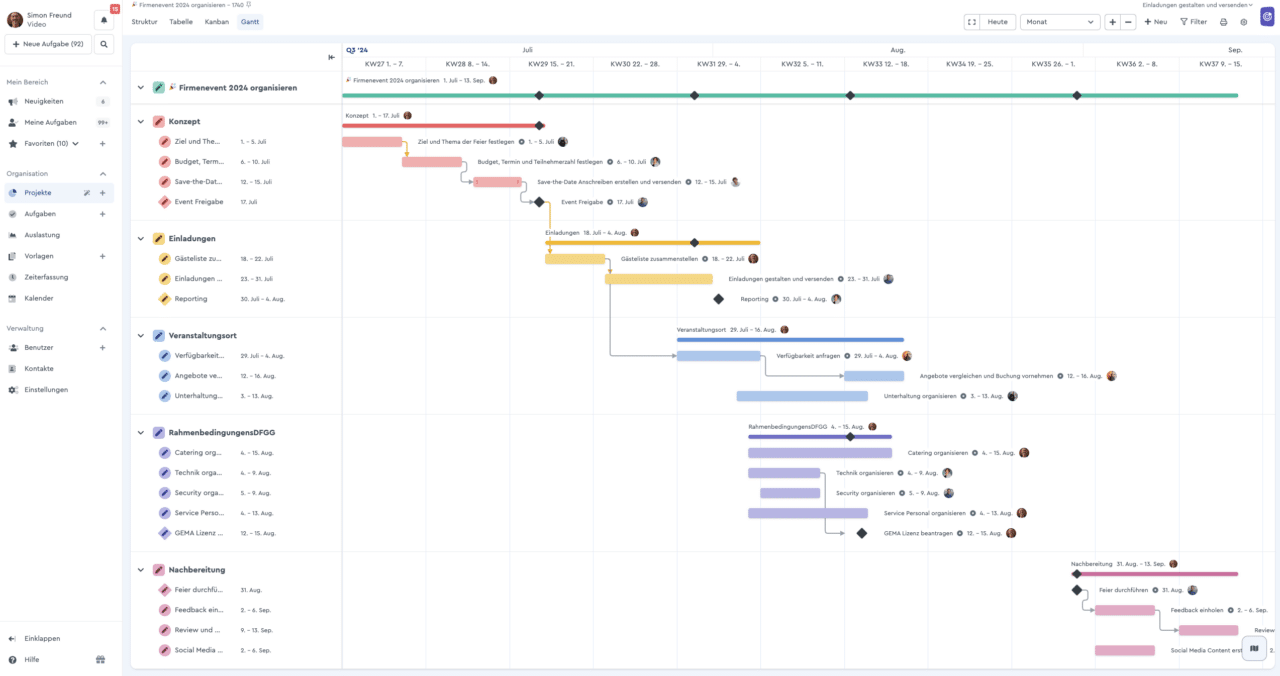
Task: Open Gantt view settings gear
Action: tap(1243, 22)
